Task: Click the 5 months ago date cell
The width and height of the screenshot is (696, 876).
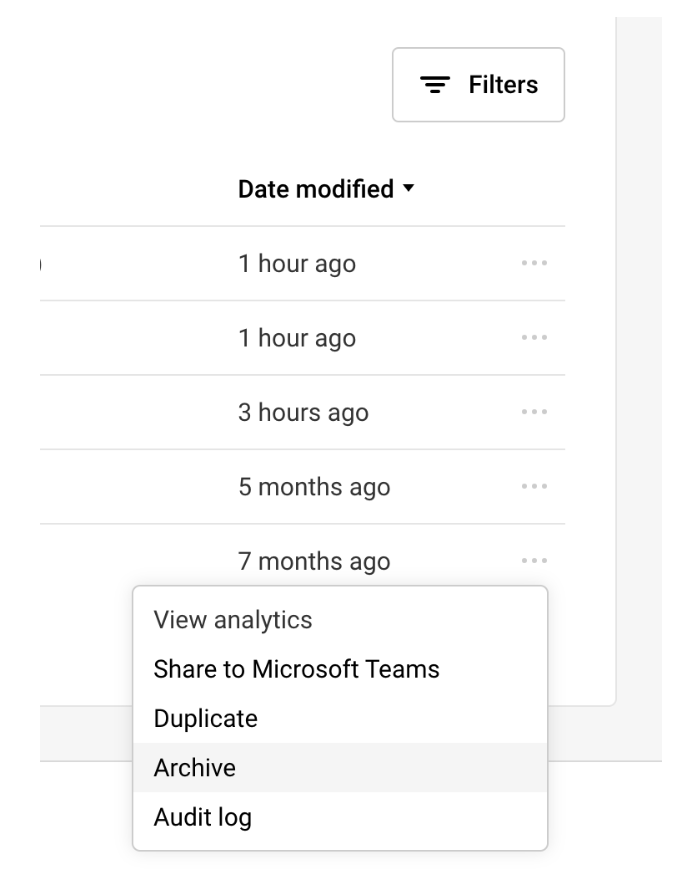Action: [314, 488]
